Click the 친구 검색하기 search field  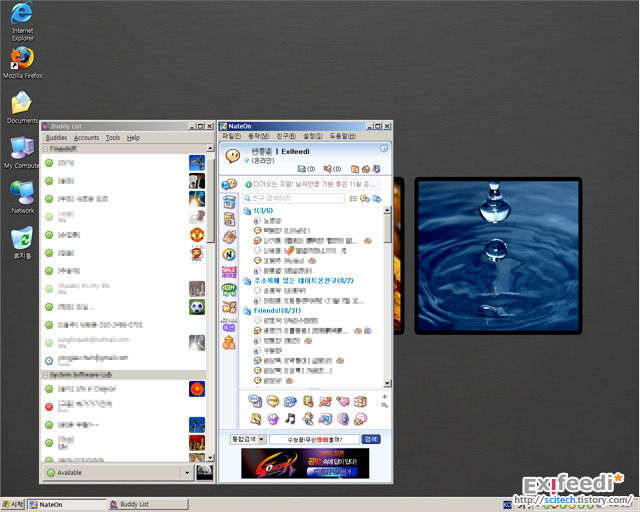point(294,198)
